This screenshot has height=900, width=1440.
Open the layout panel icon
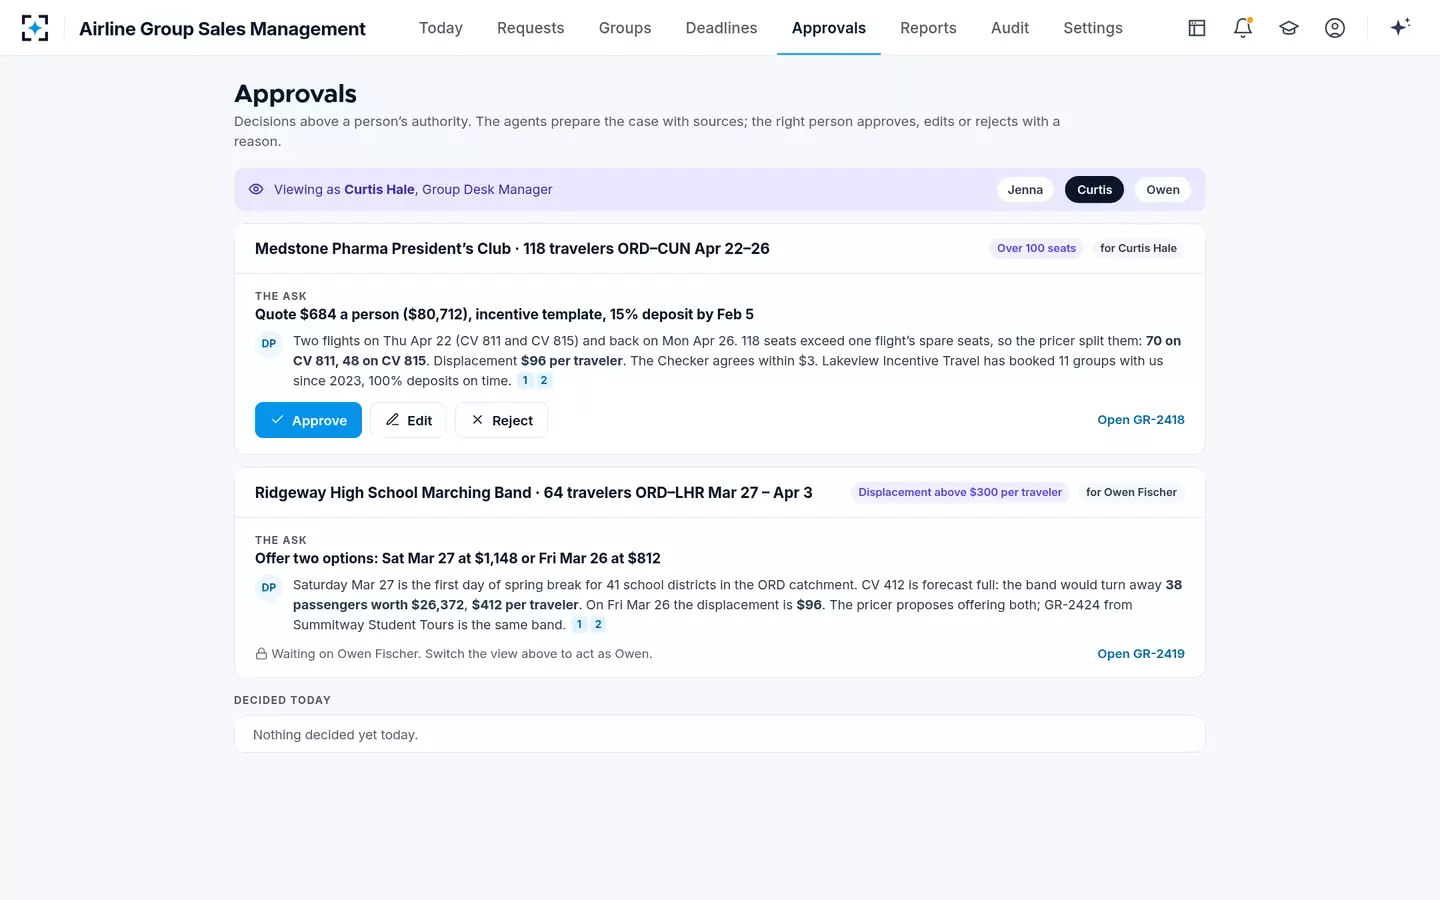point(1197,28)
